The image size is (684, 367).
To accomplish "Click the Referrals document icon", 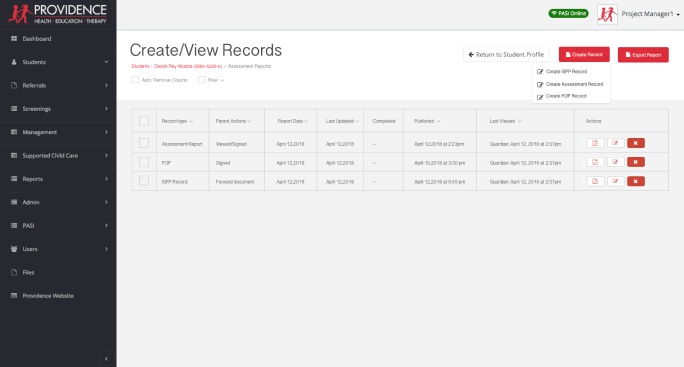I will (x=14, y=86).
